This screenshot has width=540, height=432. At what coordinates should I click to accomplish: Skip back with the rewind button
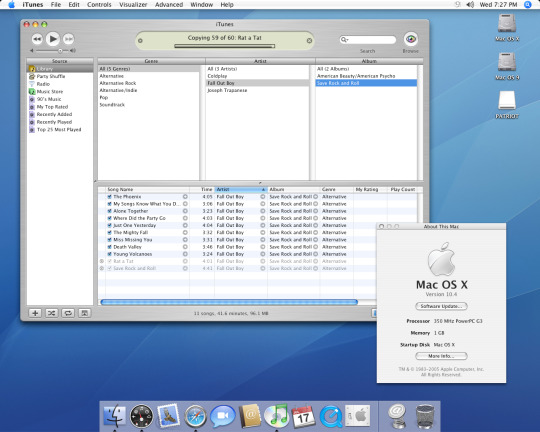tap(37, 39)
